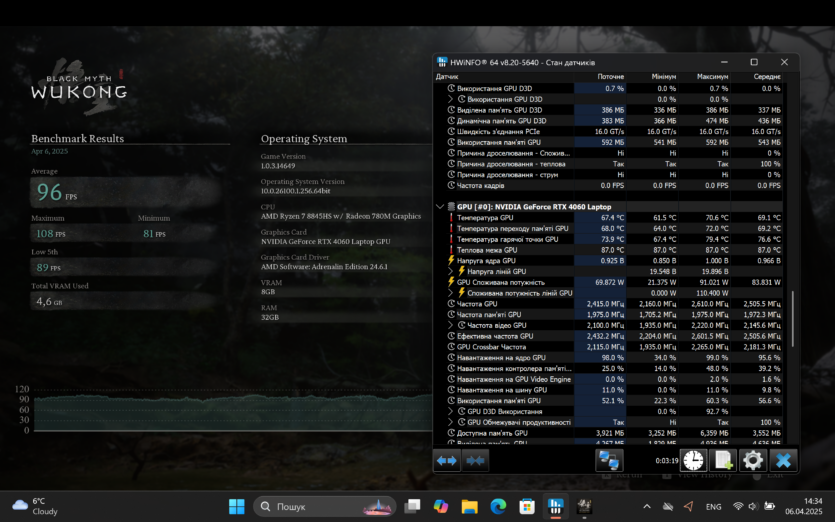The height and width of the screenshot is (522, 835).
Task: Click the collapse-columns inward arrows button in HWiNFO
Action: tap(475, 460)
